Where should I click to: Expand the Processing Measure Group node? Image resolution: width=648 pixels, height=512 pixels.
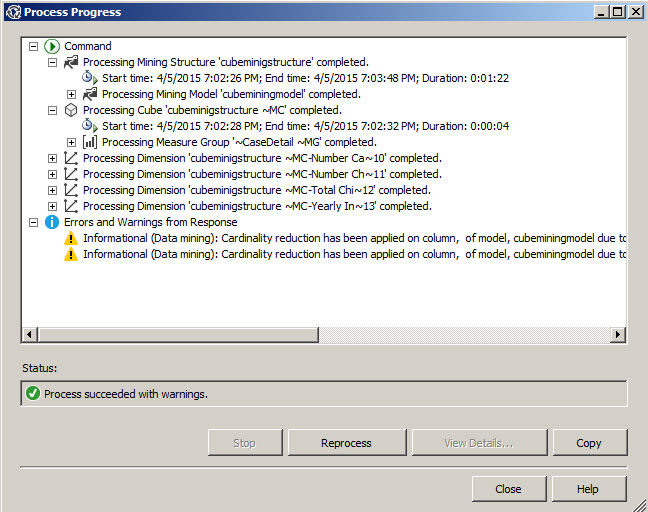point(71,143)
